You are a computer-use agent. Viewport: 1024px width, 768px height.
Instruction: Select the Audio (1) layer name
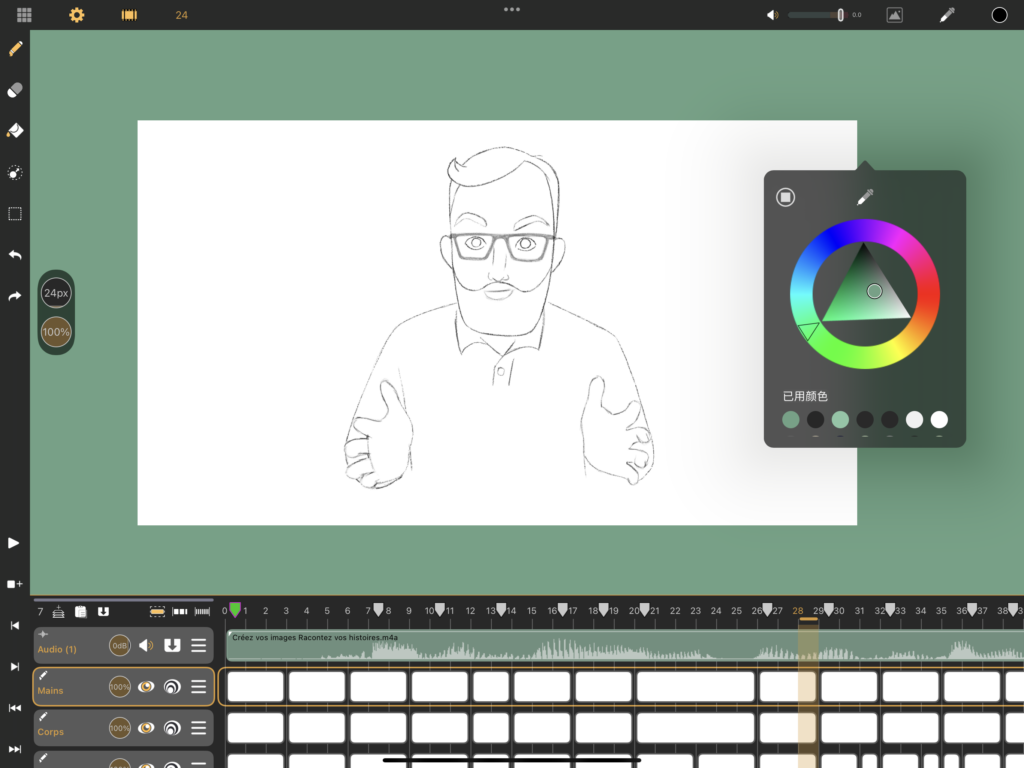57,650
